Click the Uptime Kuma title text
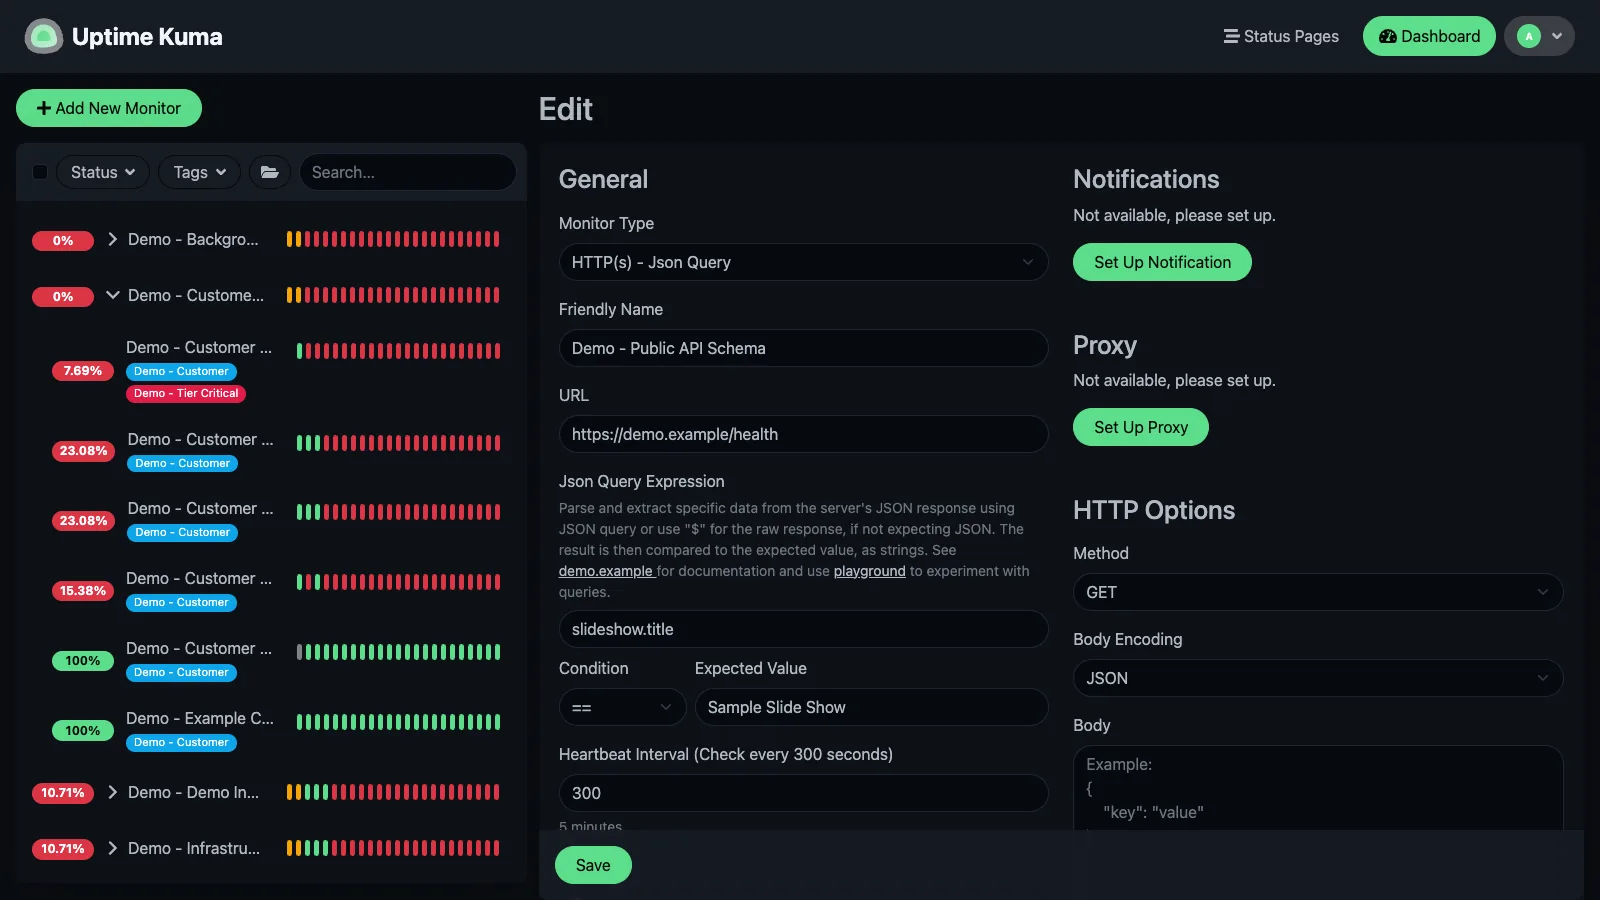Viewport: 1600px width, 900px height. coord(147,37)
